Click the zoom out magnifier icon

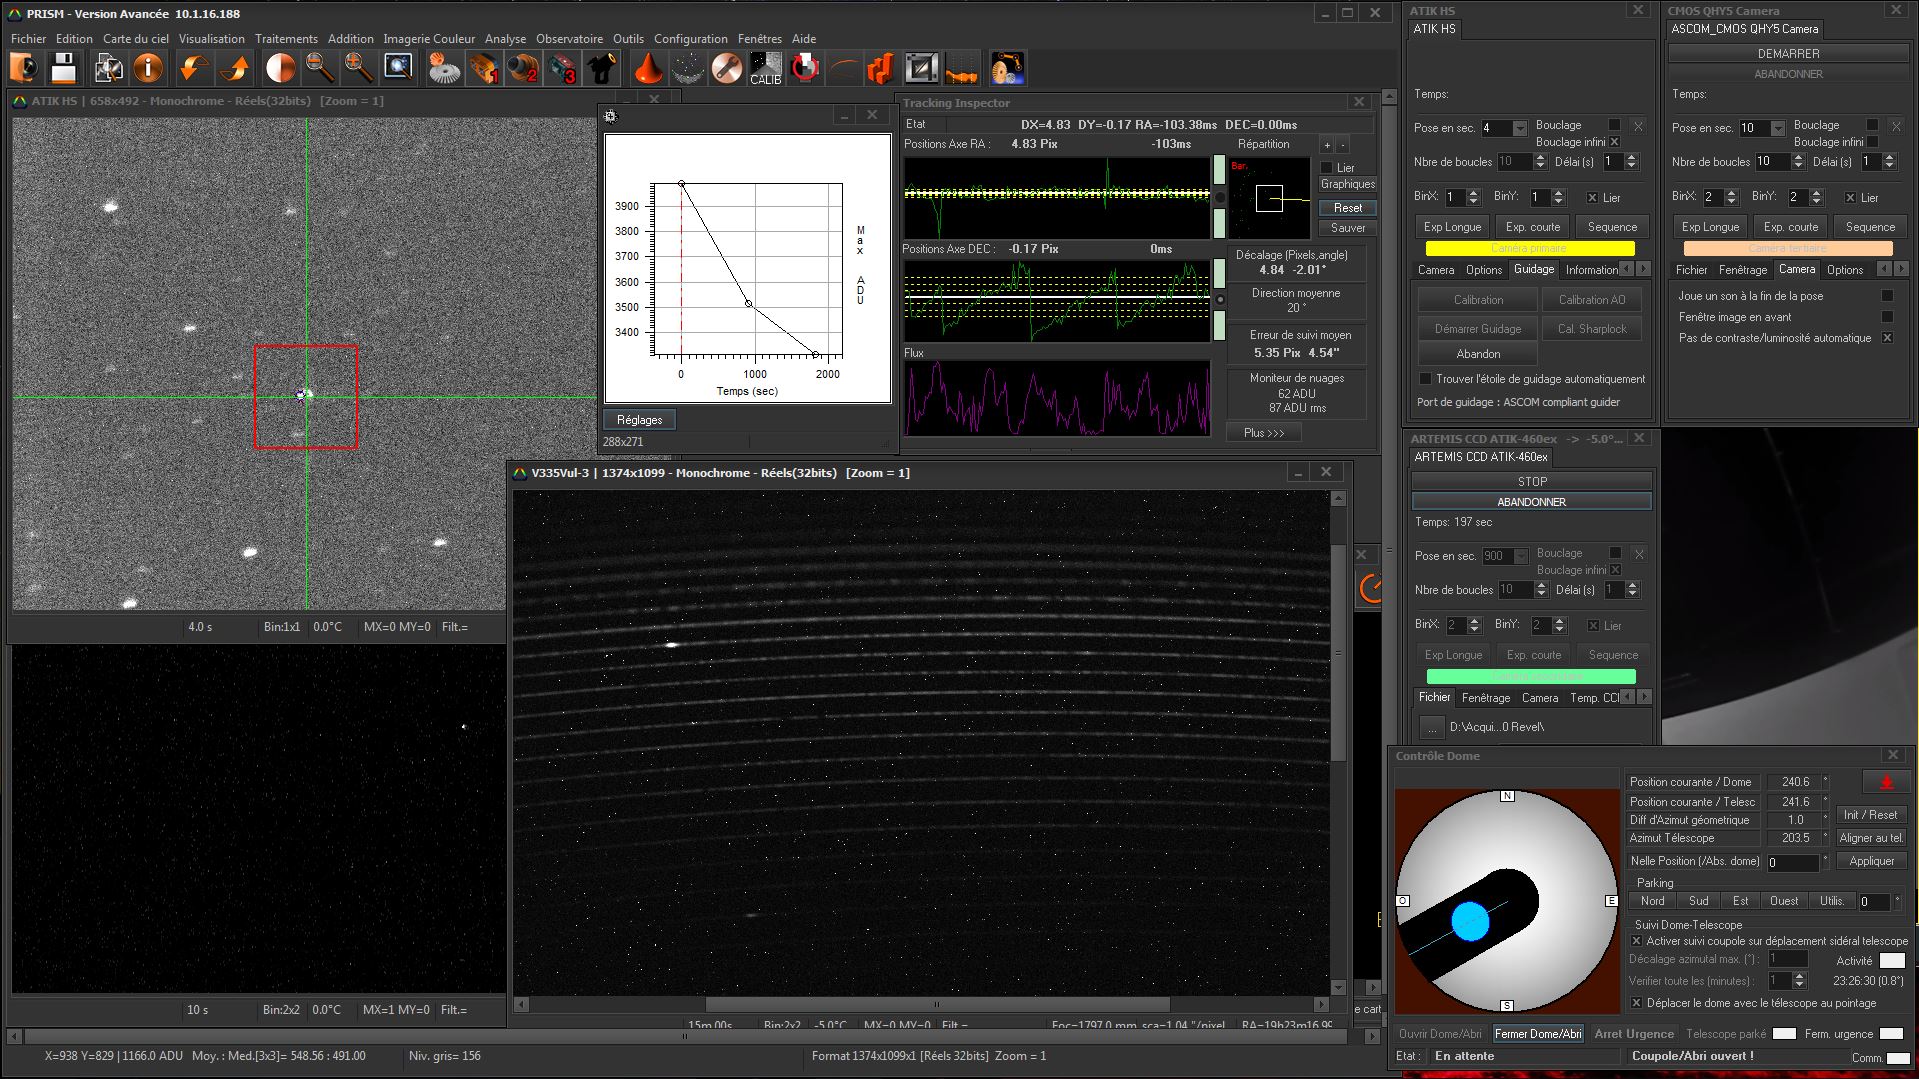[x=319, y=68]
